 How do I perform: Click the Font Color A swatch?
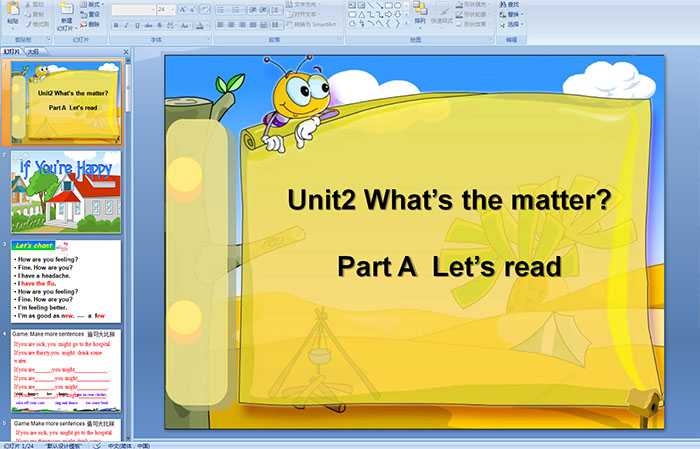click(x=200, y=25)
